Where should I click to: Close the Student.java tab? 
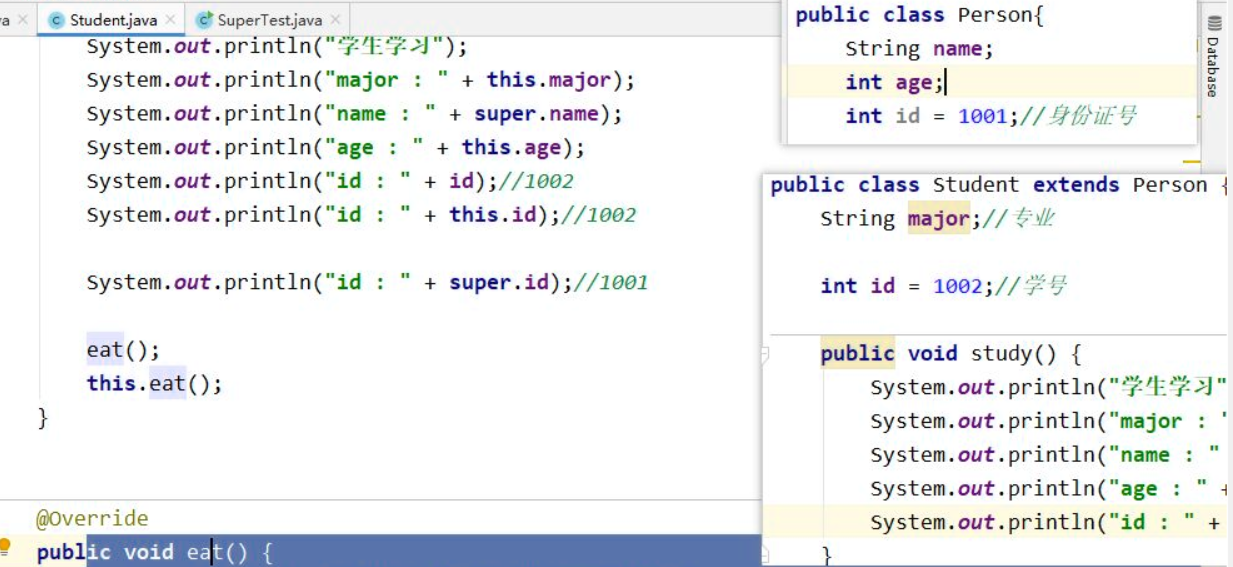(170, 20)
